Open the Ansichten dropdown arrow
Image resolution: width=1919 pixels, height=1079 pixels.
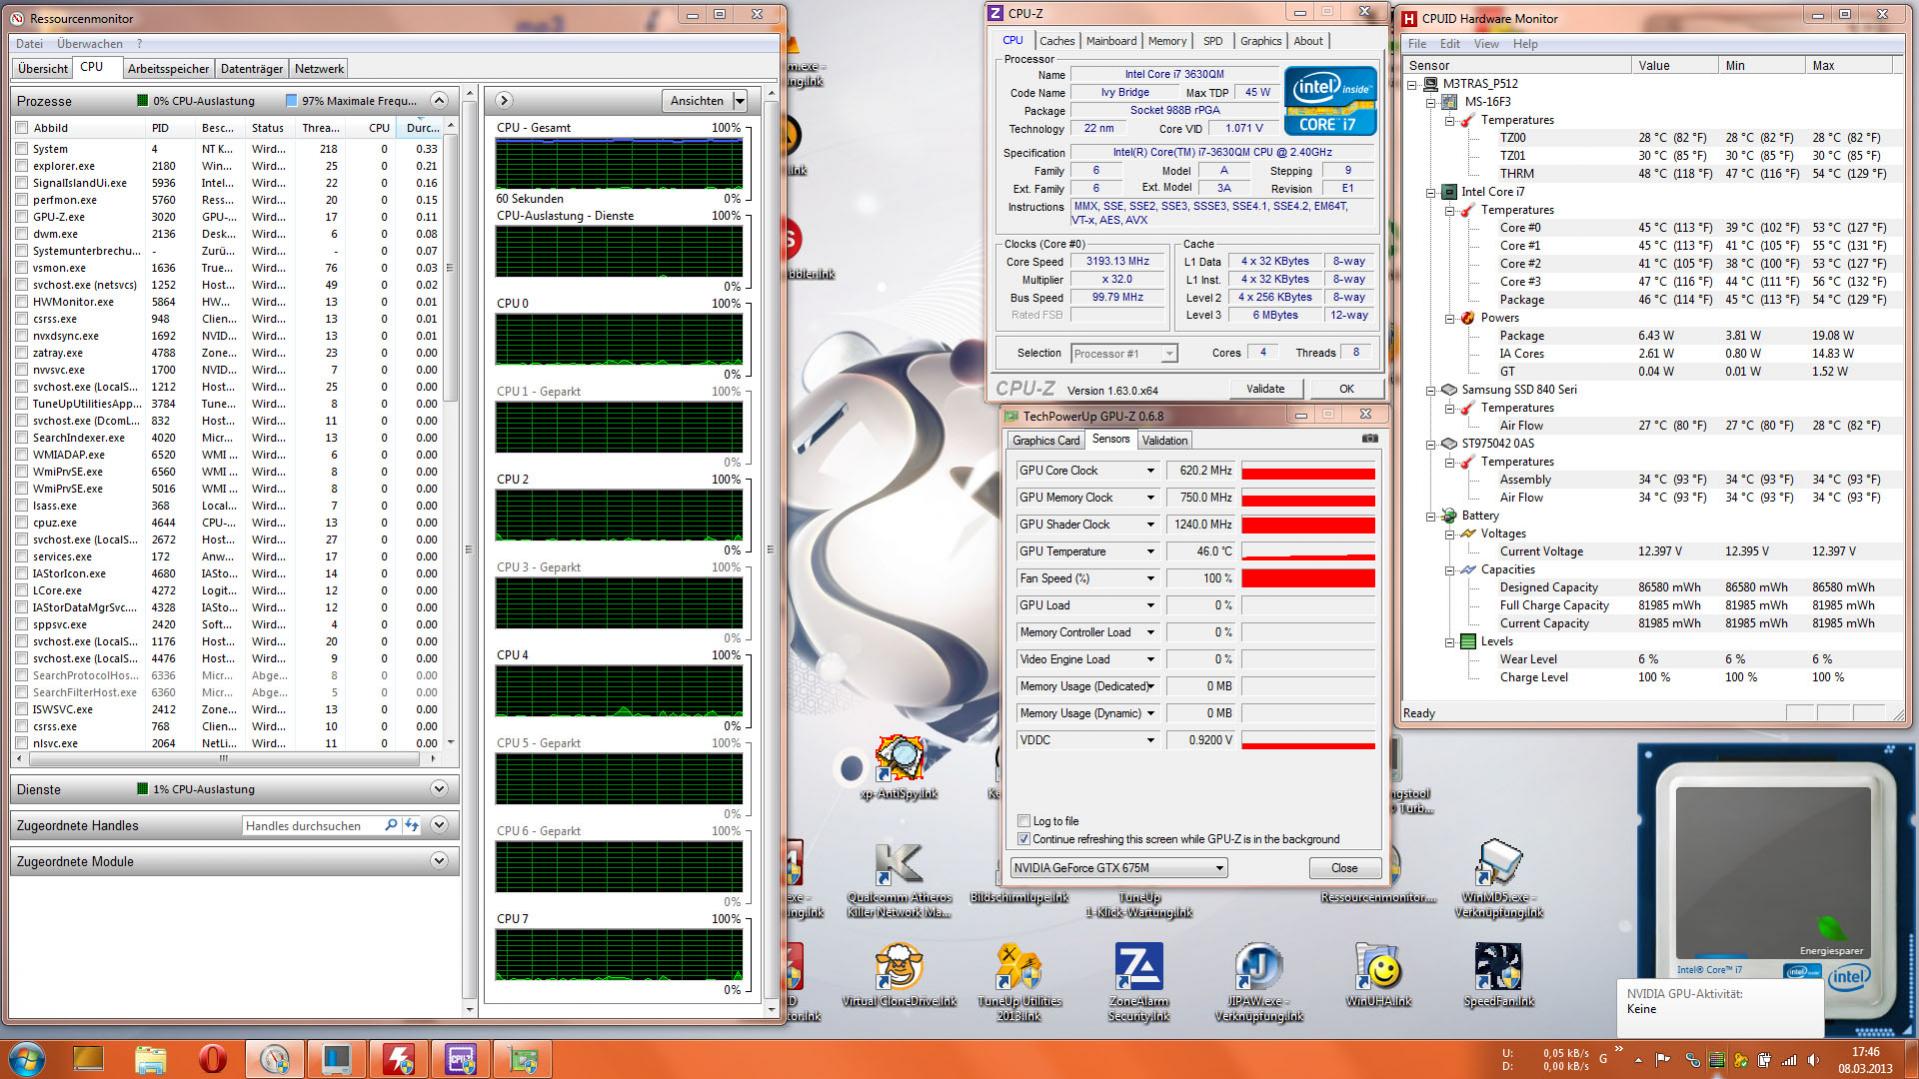pyautogui.click(x=740, y=101)
